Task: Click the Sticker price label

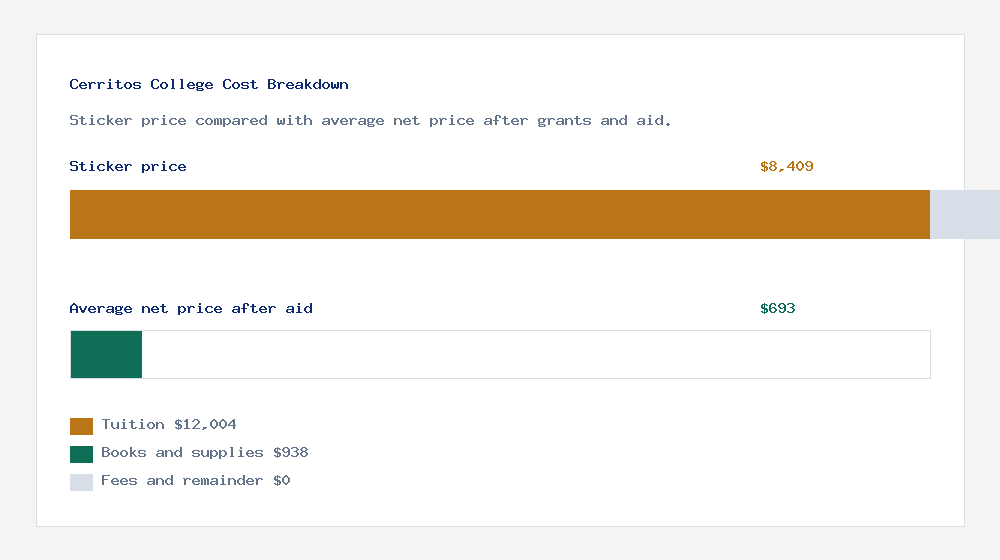Action: coord(128,166)
